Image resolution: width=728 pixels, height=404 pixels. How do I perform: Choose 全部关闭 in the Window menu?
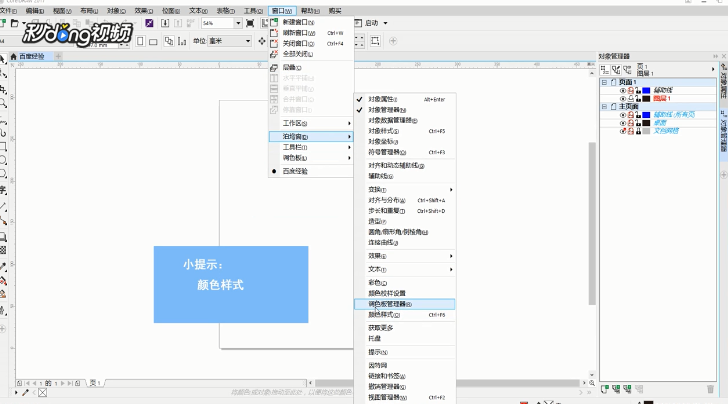[311, 54]
